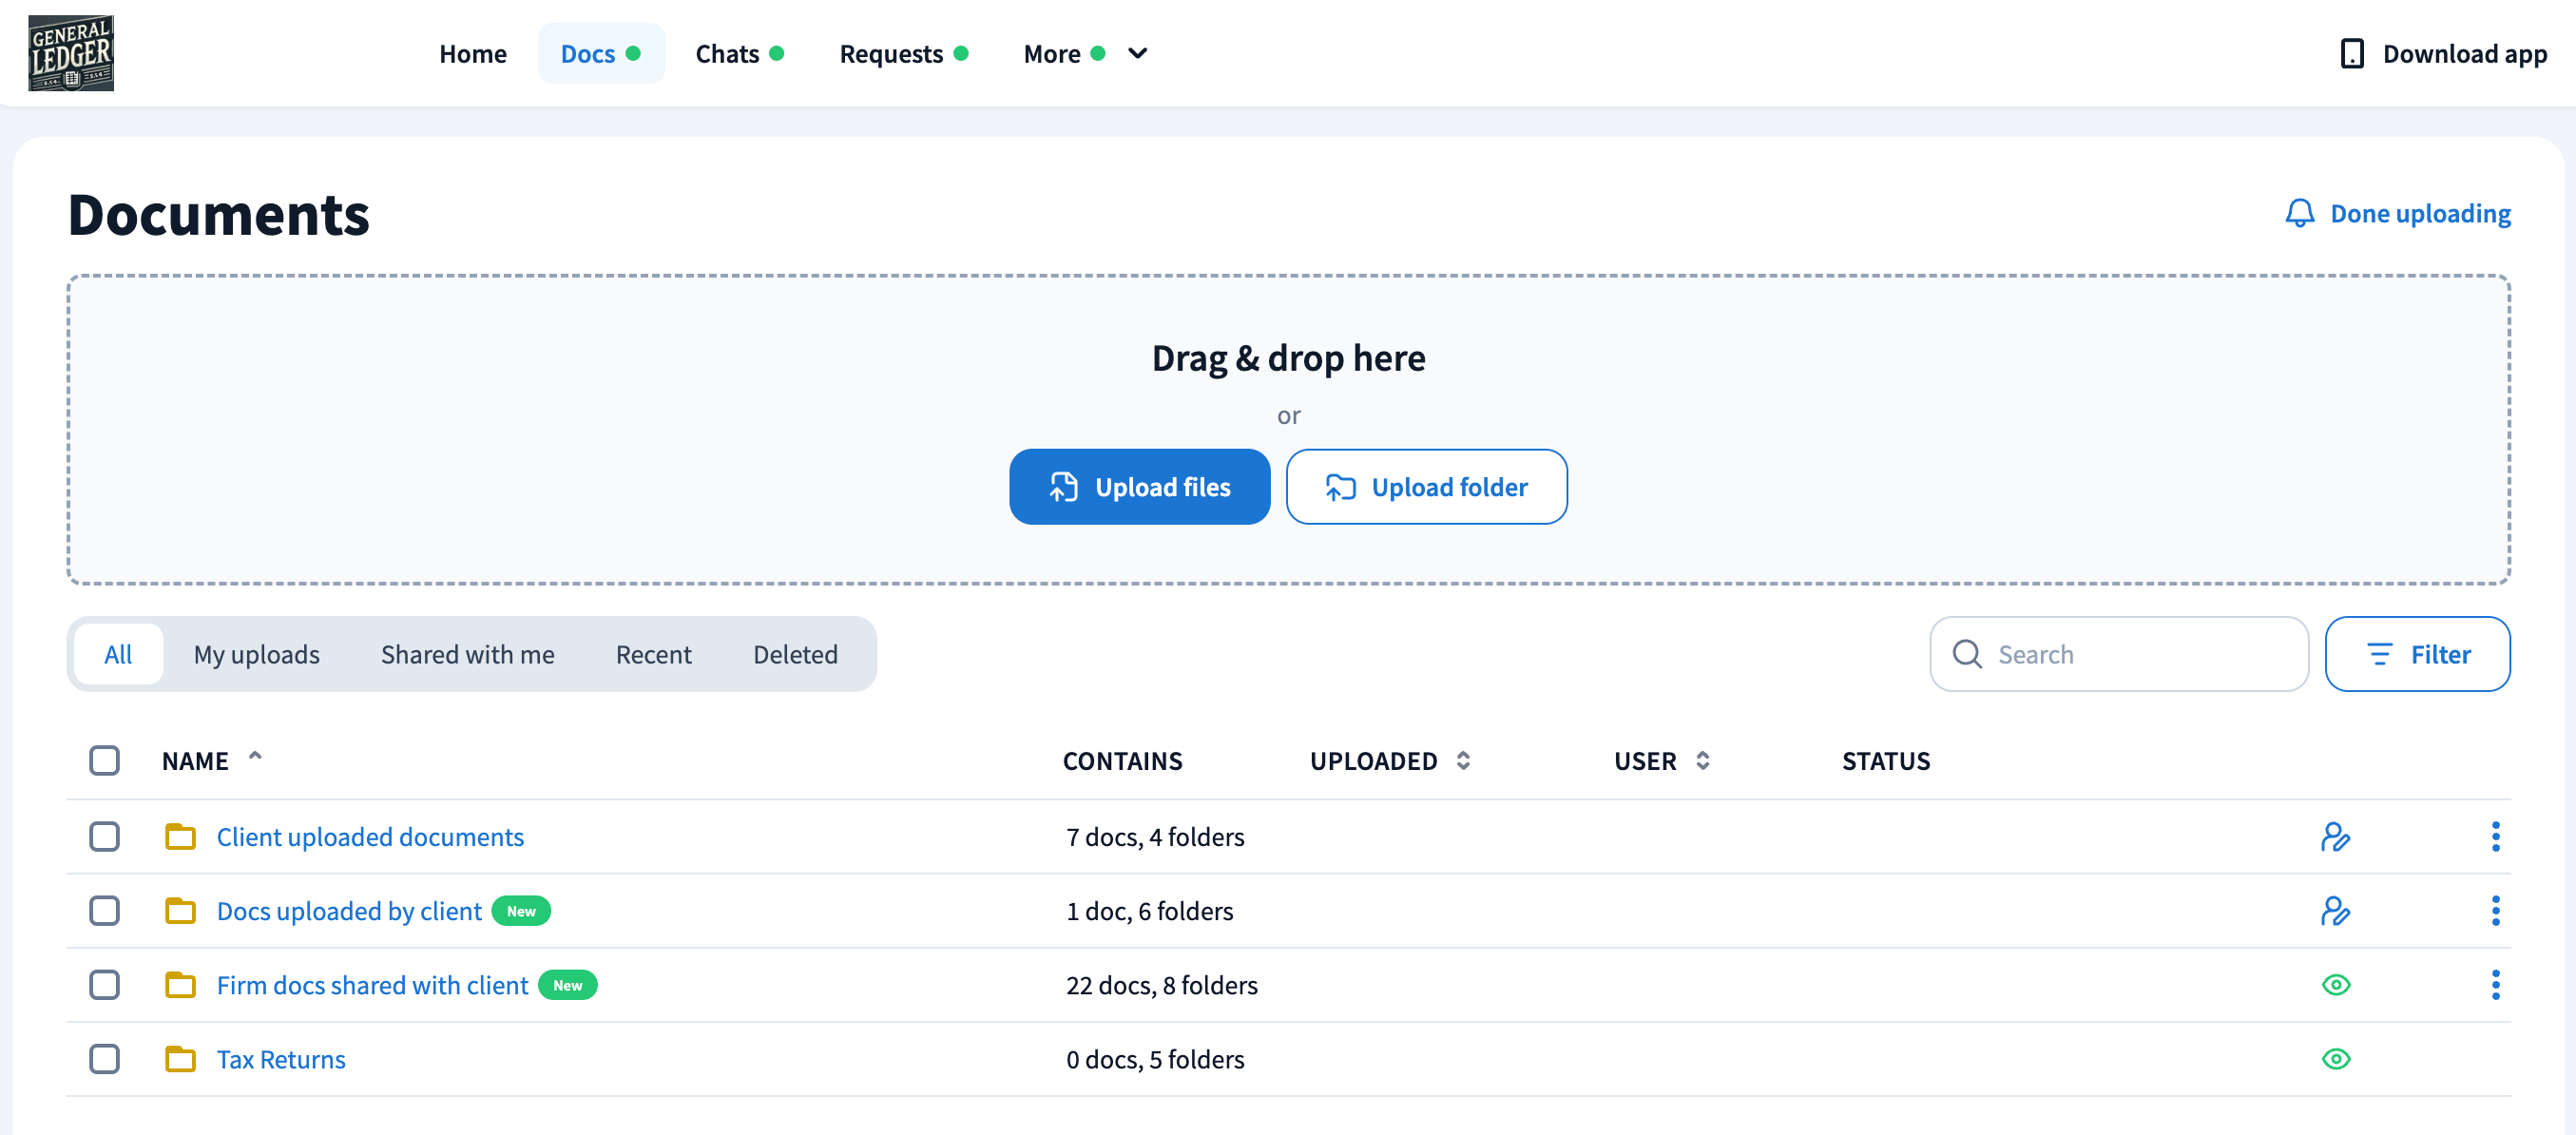Open Tax Returns folder
2576x1135 pixels.
tap(281, 1058)
